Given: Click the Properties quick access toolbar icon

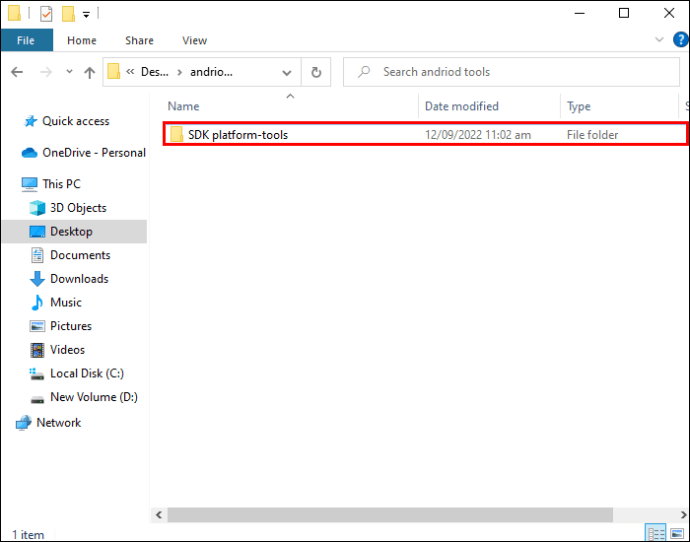Looking at the screenshot, I should (46, 14).
